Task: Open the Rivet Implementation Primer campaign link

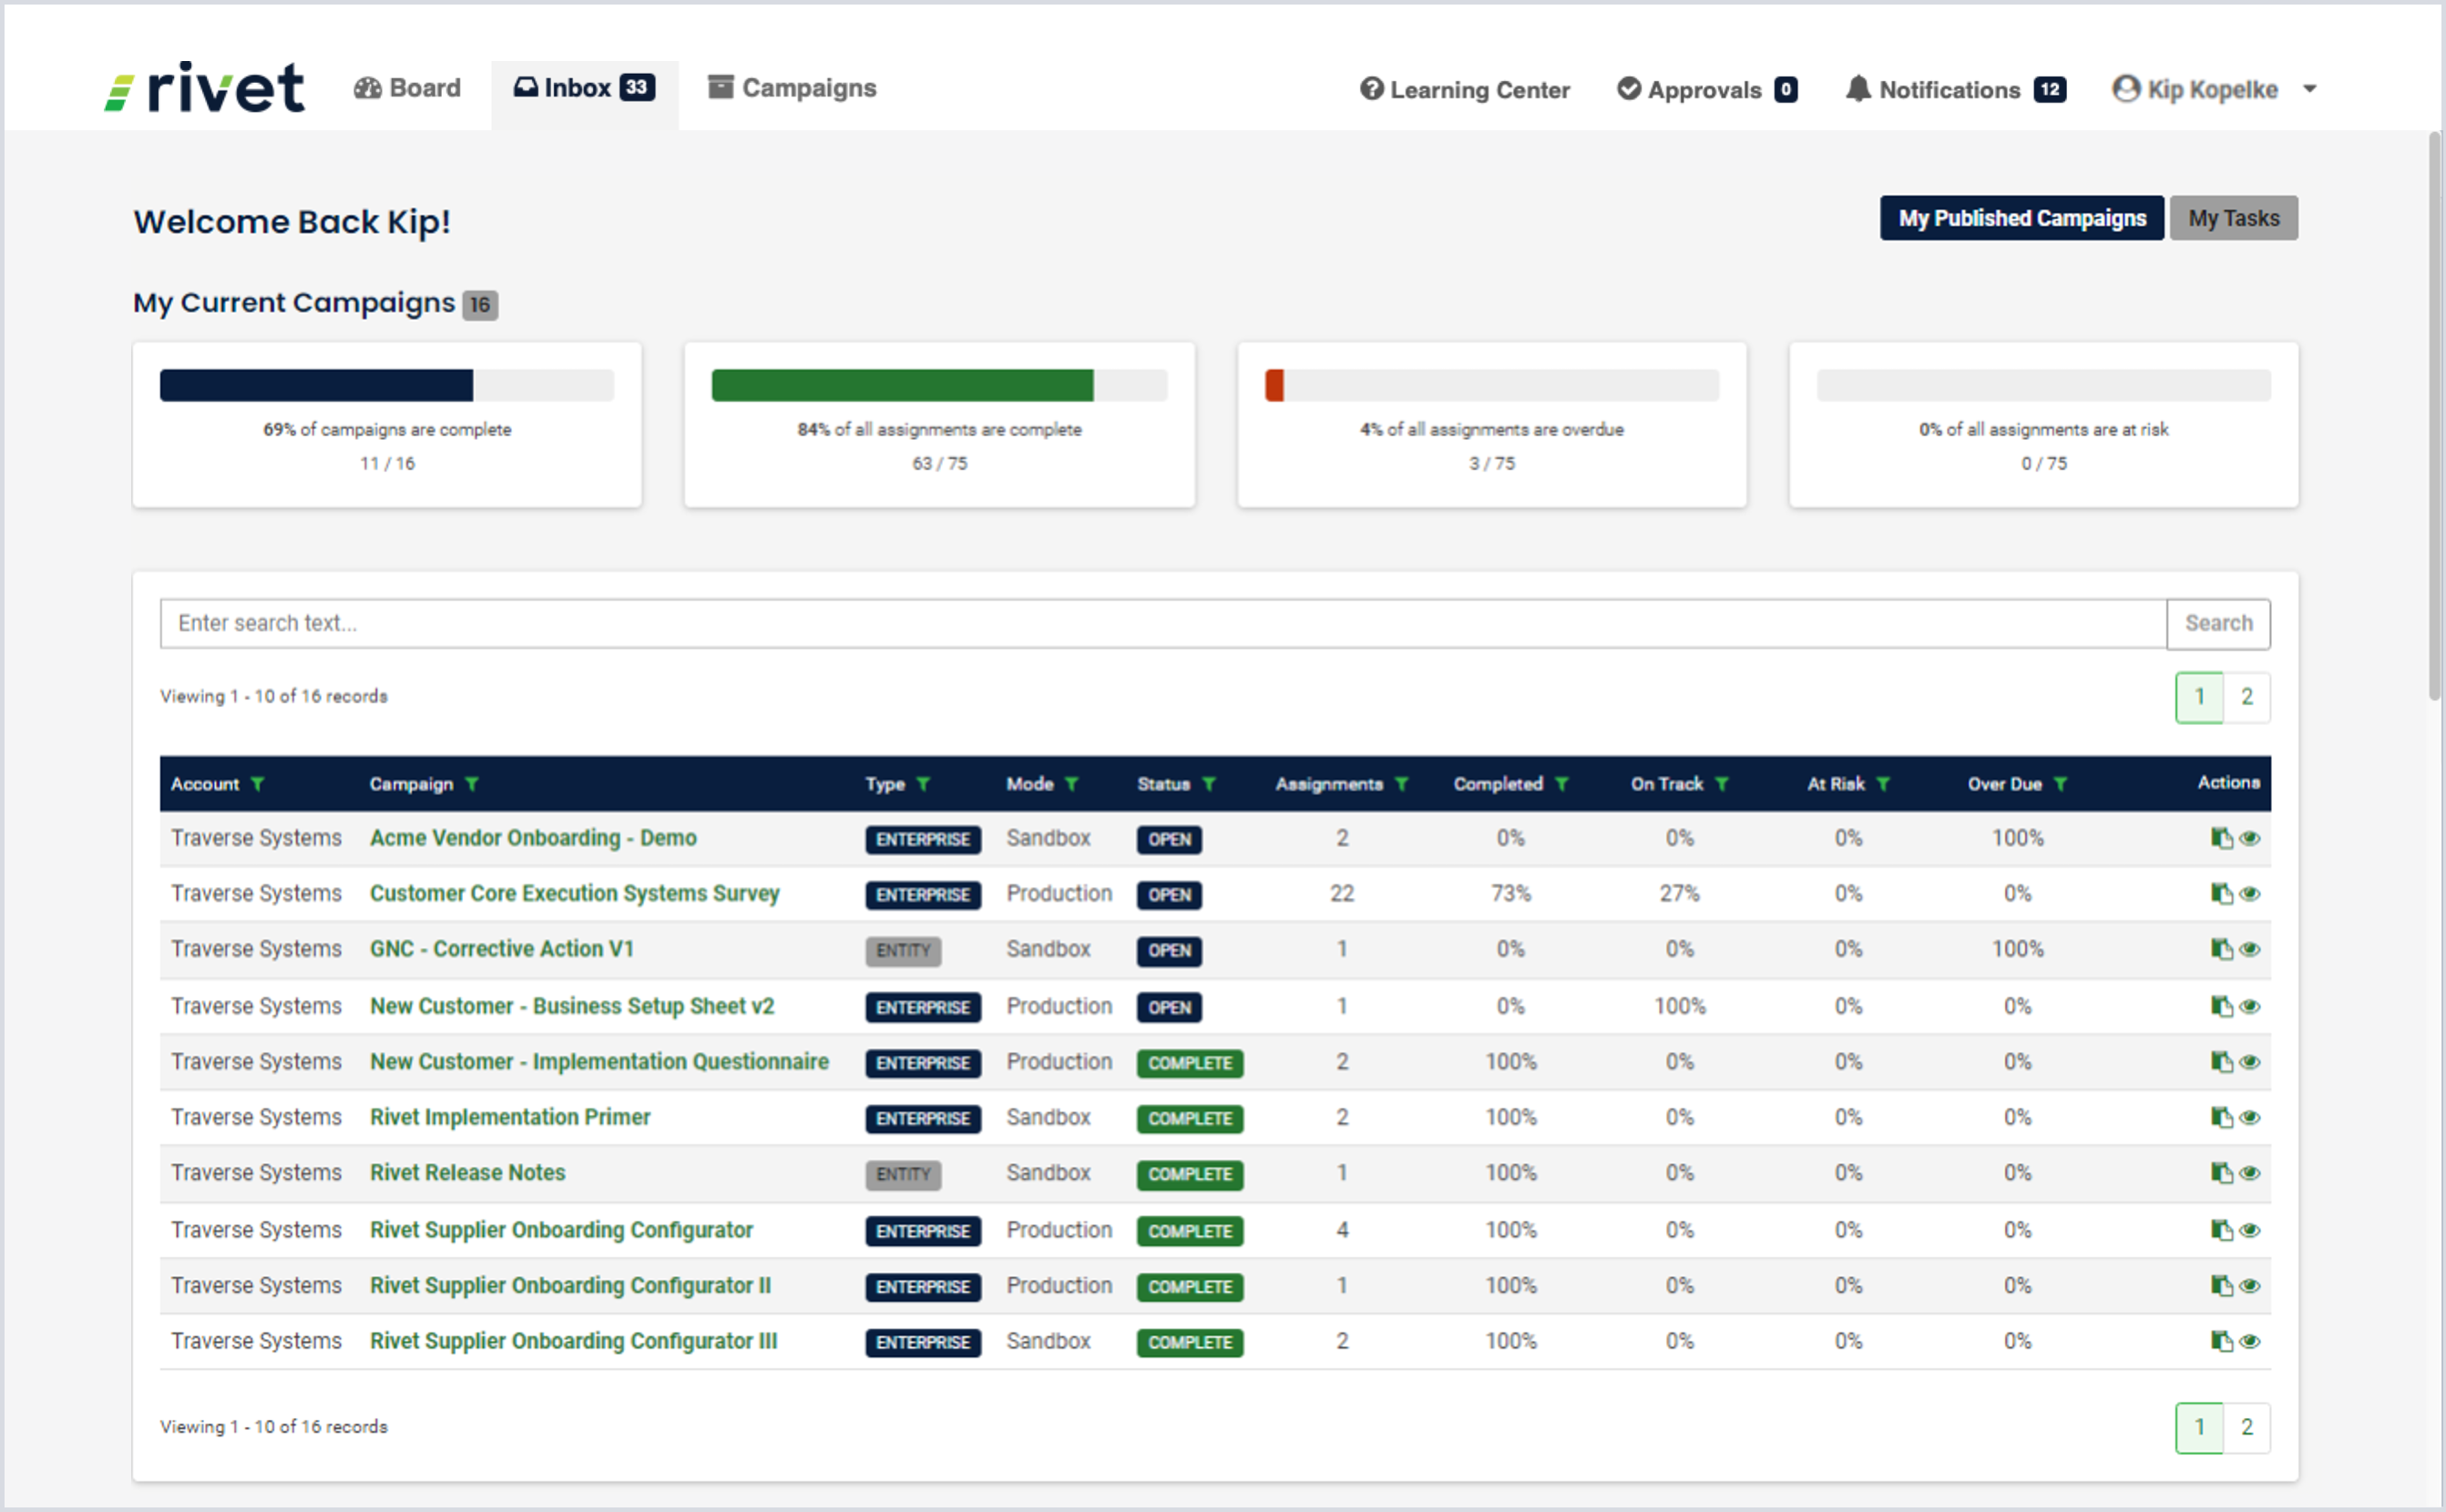Action: (509, 1117)
